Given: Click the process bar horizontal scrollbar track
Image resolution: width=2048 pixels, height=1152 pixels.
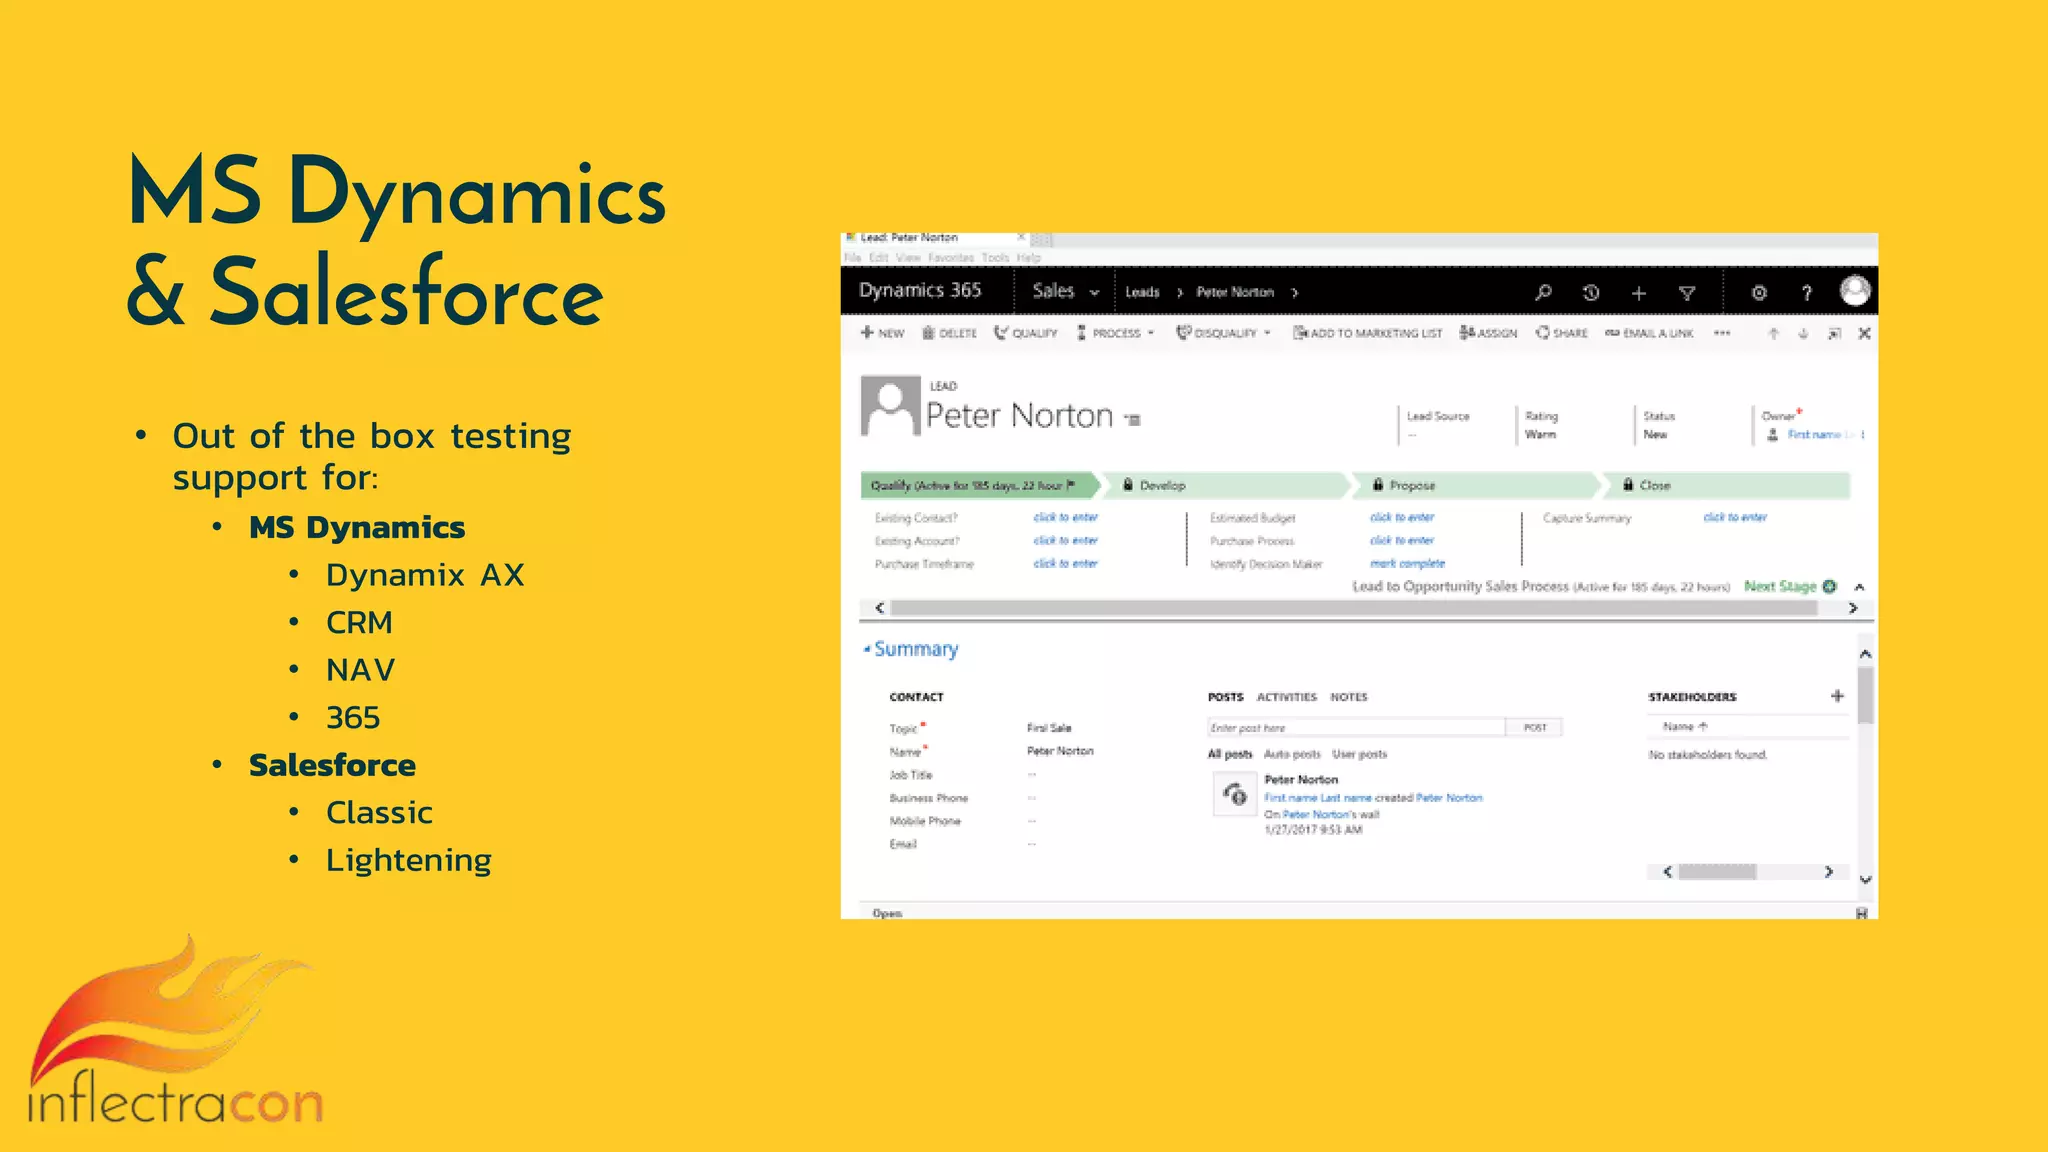Looking at the screenshot, I should tap(1355, 608).
